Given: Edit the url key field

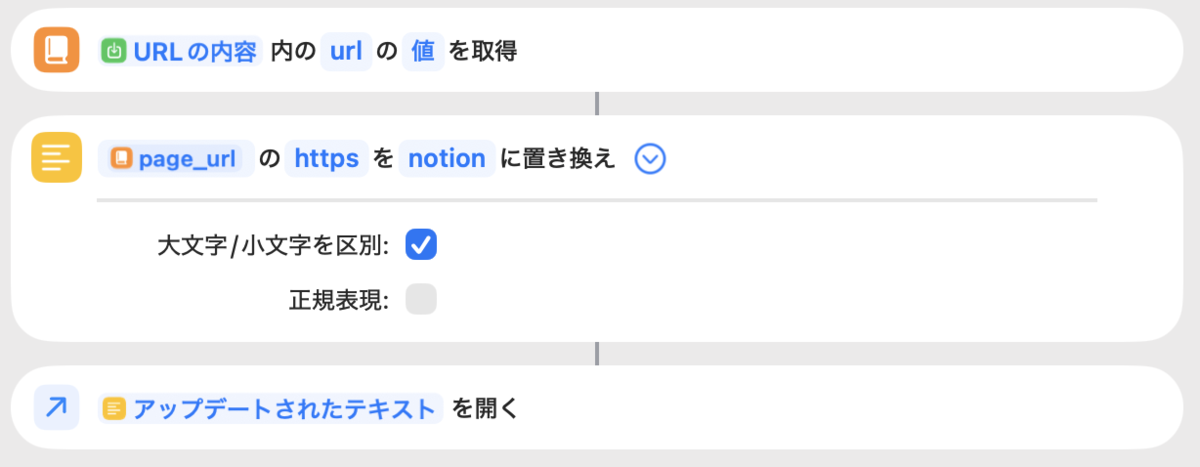Looking at the screenshot, I should 346,51.
